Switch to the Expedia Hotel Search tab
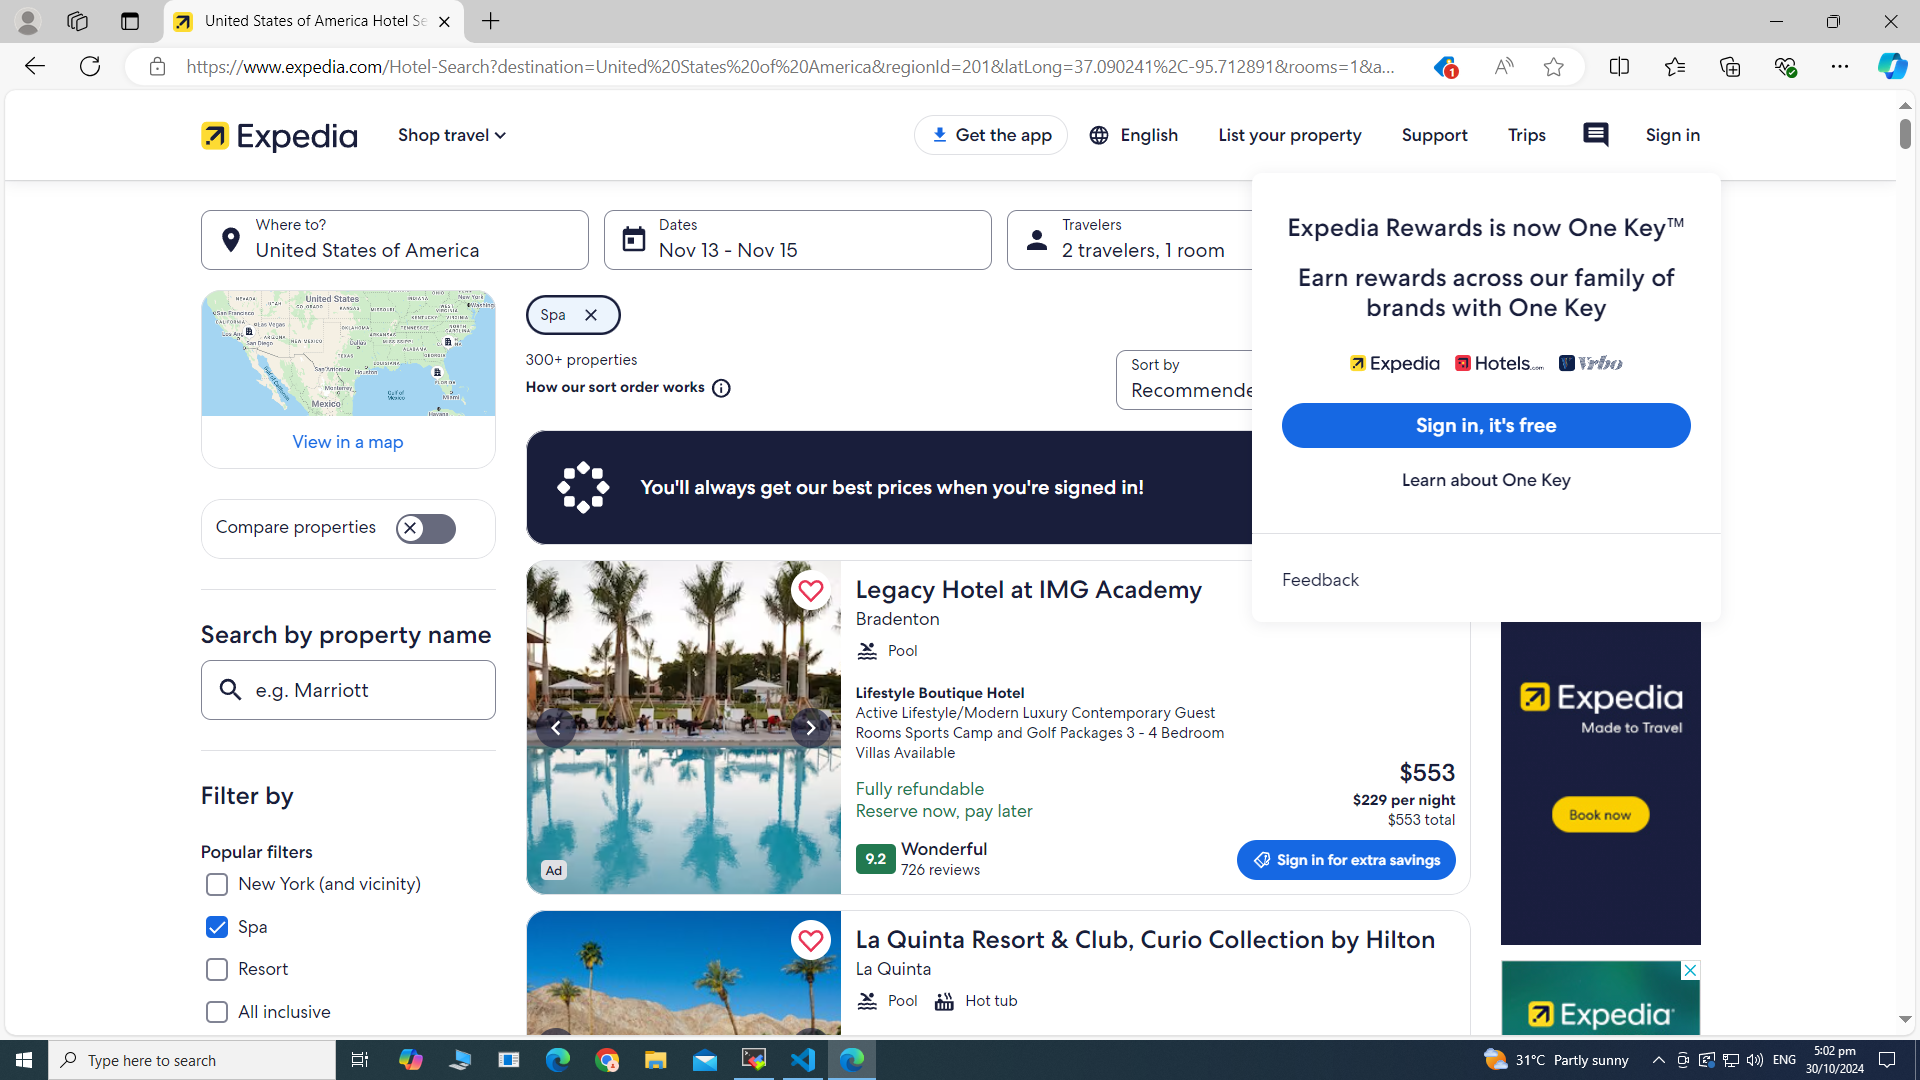Image resolution: width=1920 pixels, height=1080 pixels. 313,21
